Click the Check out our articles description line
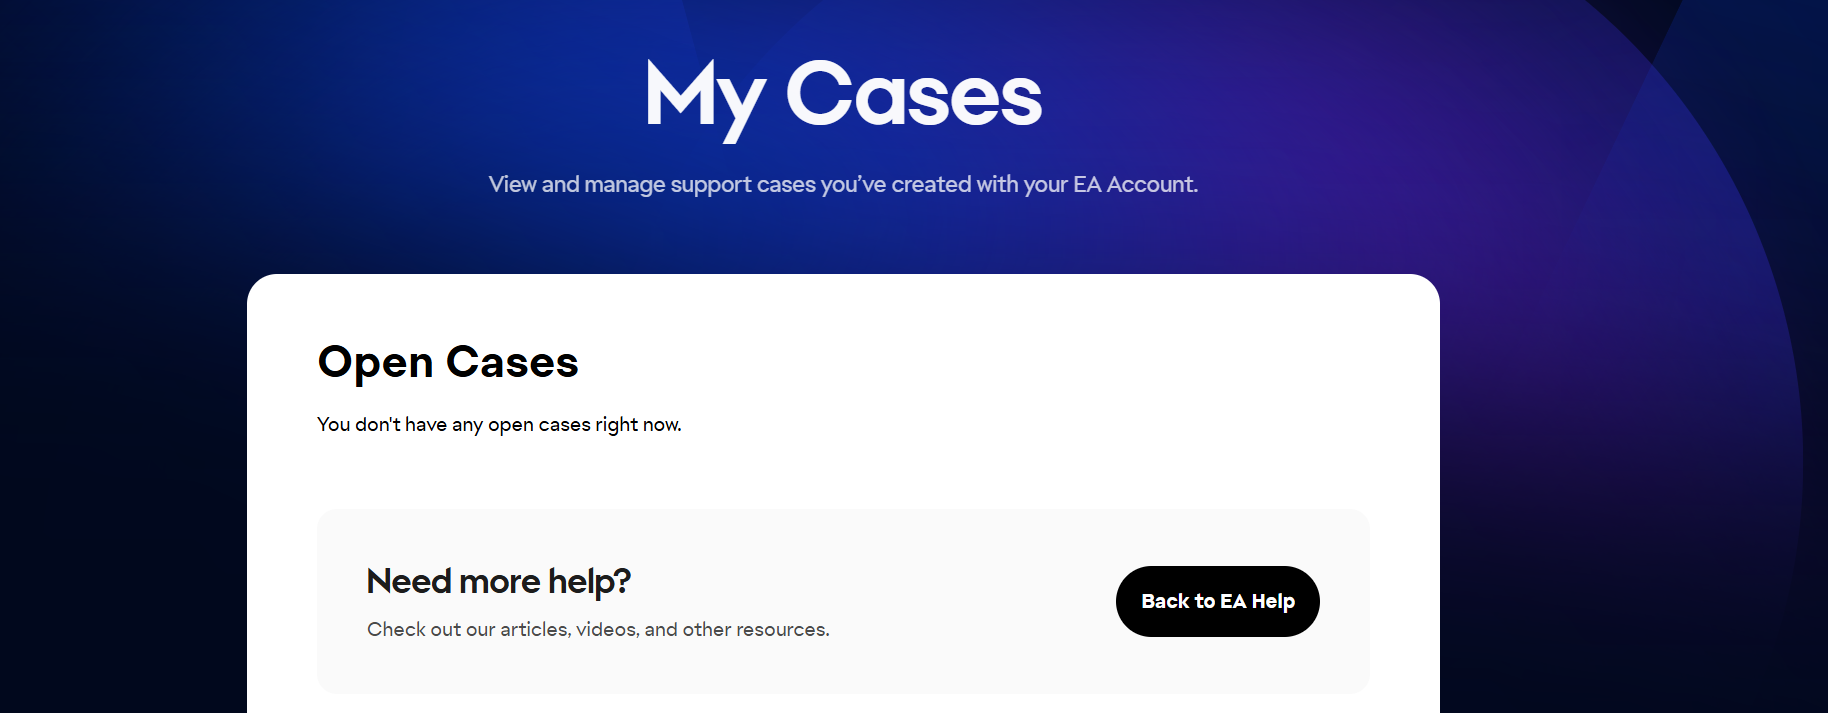Screen dimensions: 1828x713 (x=597, y=629)
